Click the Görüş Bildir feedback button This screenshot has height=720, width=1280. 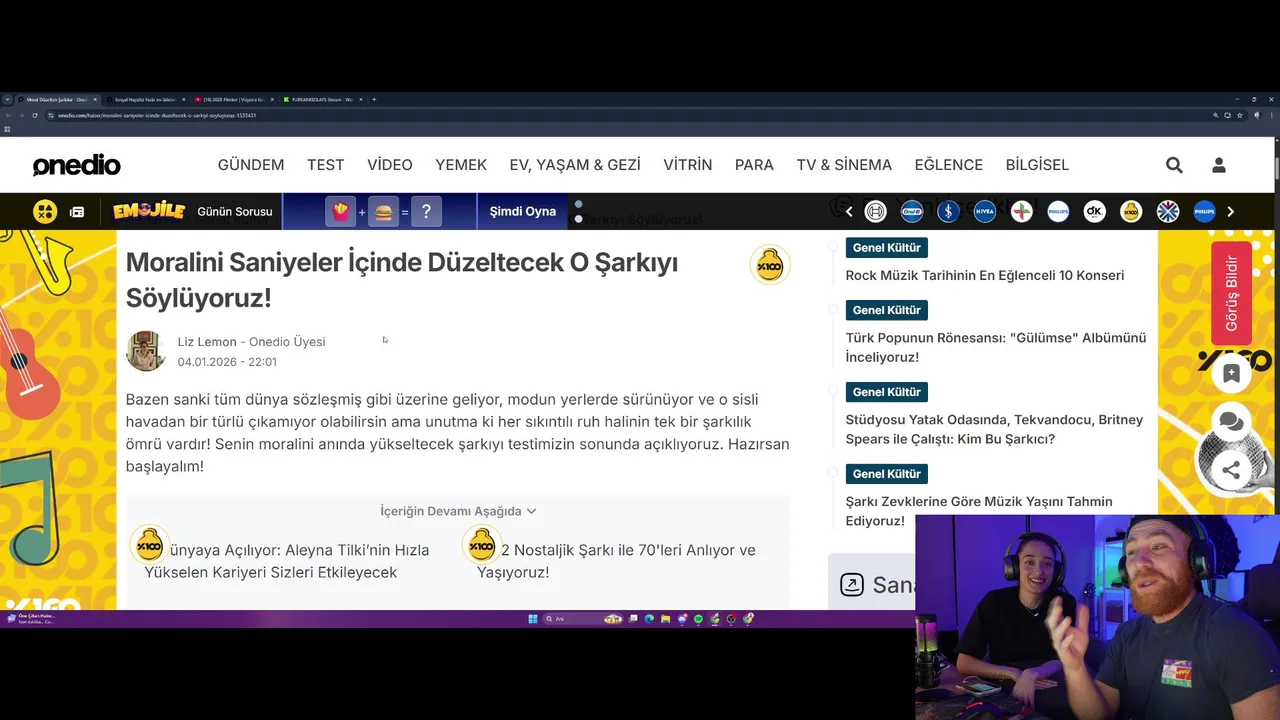pyautogui.click(x=1232, y=293)
